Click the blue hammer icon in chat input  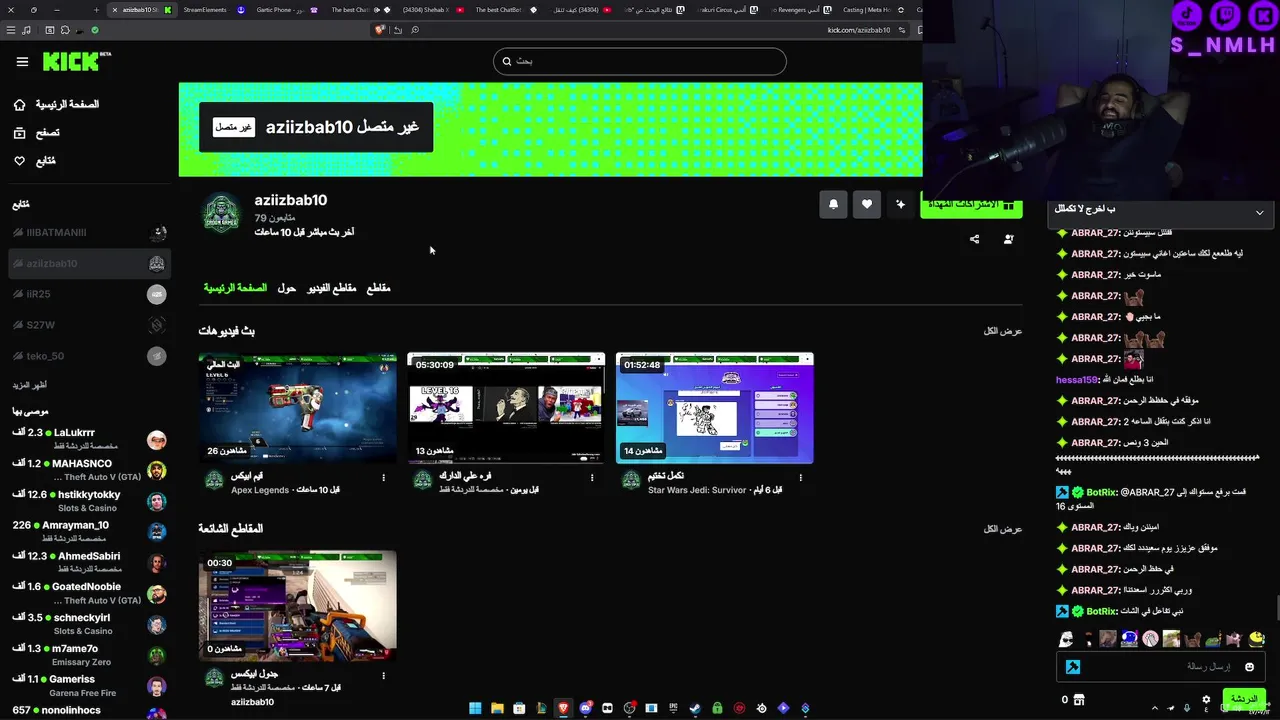tap(1072, 667)
